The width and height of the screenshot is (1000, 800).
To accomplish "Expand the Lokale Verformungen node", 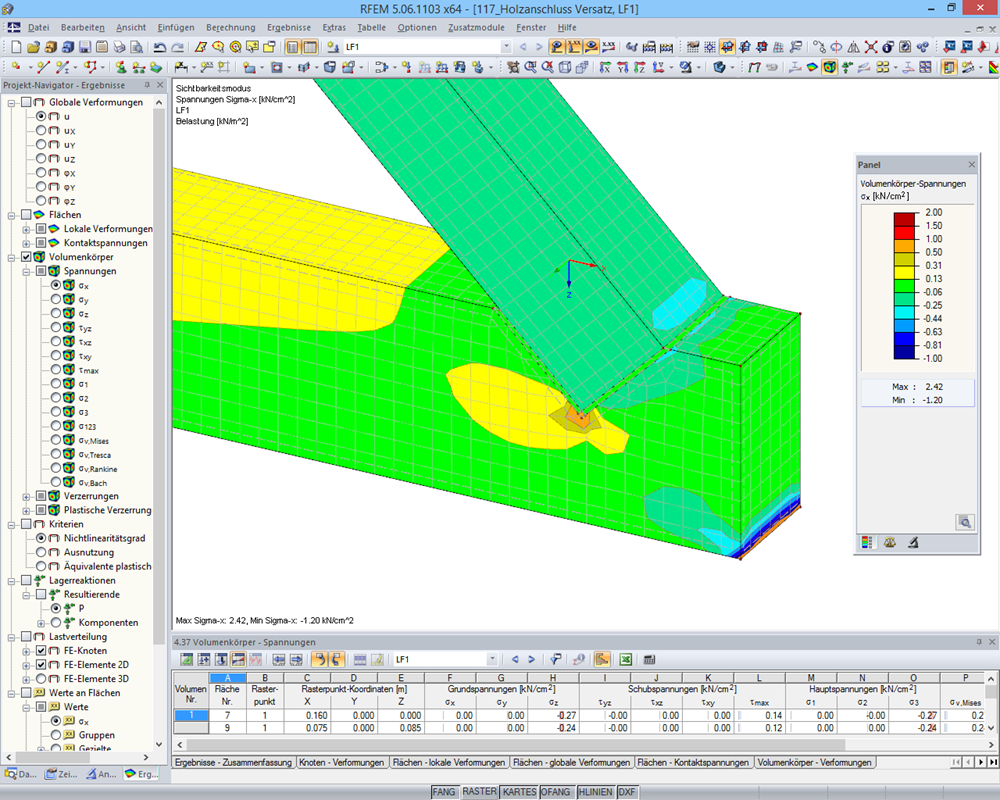I will point(26,229).
